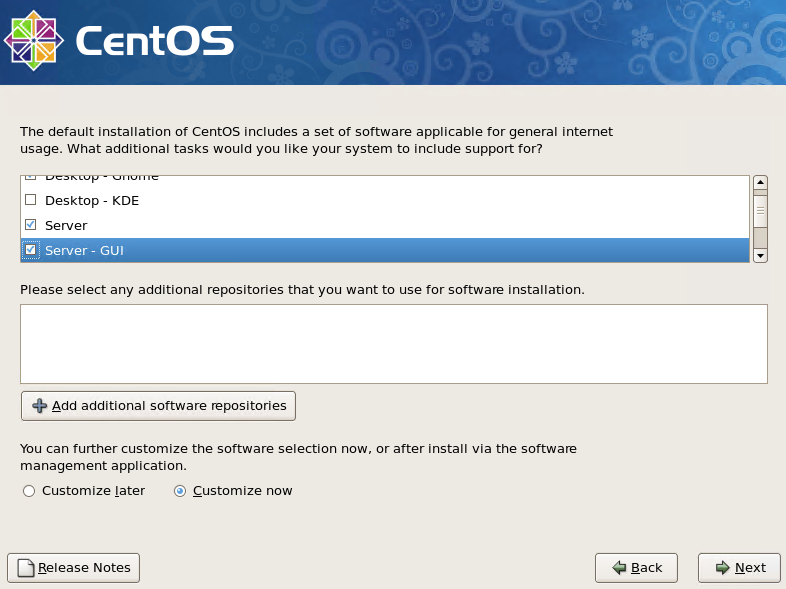Toggle the Server - GUI checkbox
Image resolution: width=786 pixels, height=589 pixels.
pos(30,250)
